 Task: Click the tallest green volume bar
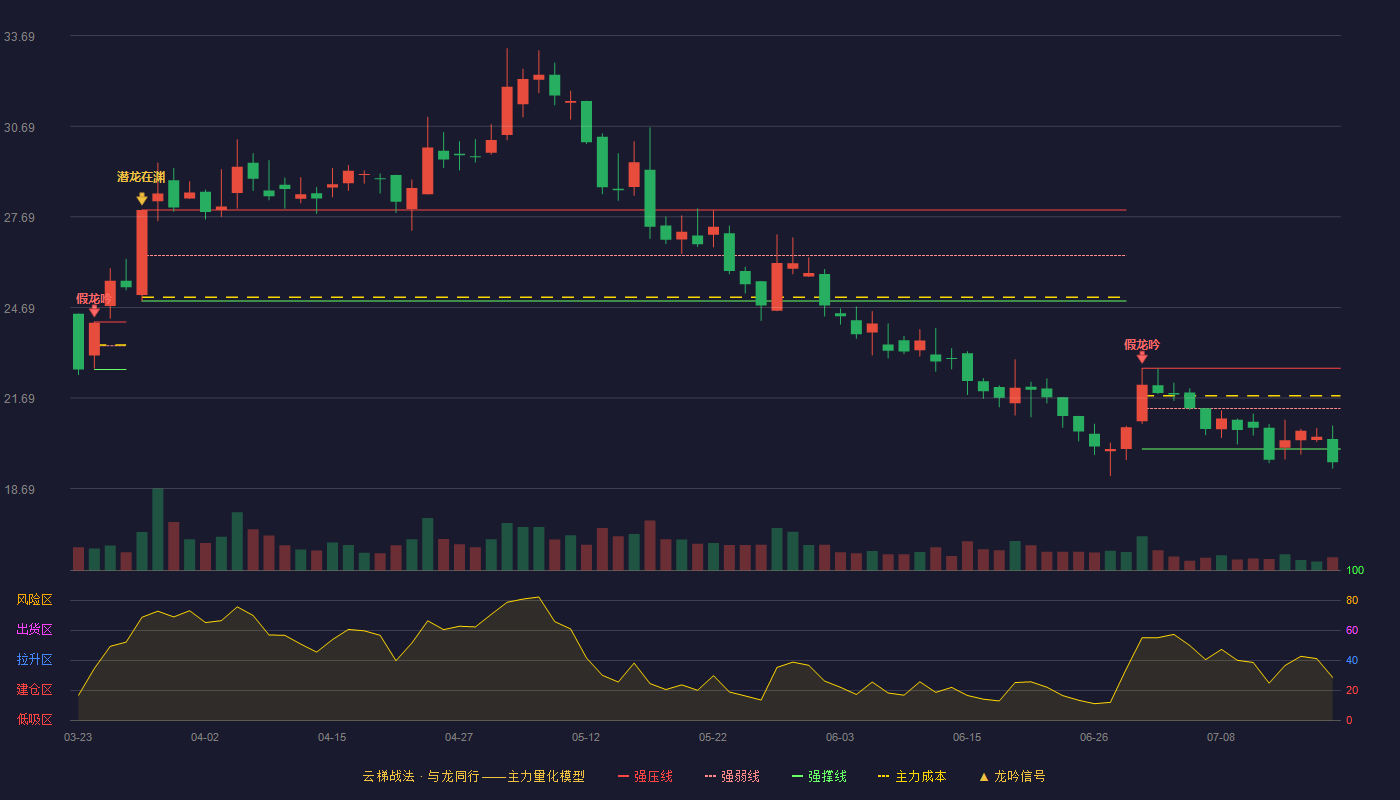(x=158, y=529)
